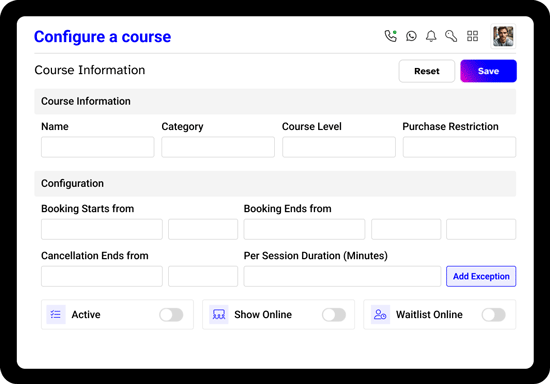
Task: Click the Add Exception button
Action: (x=481, y=276)
